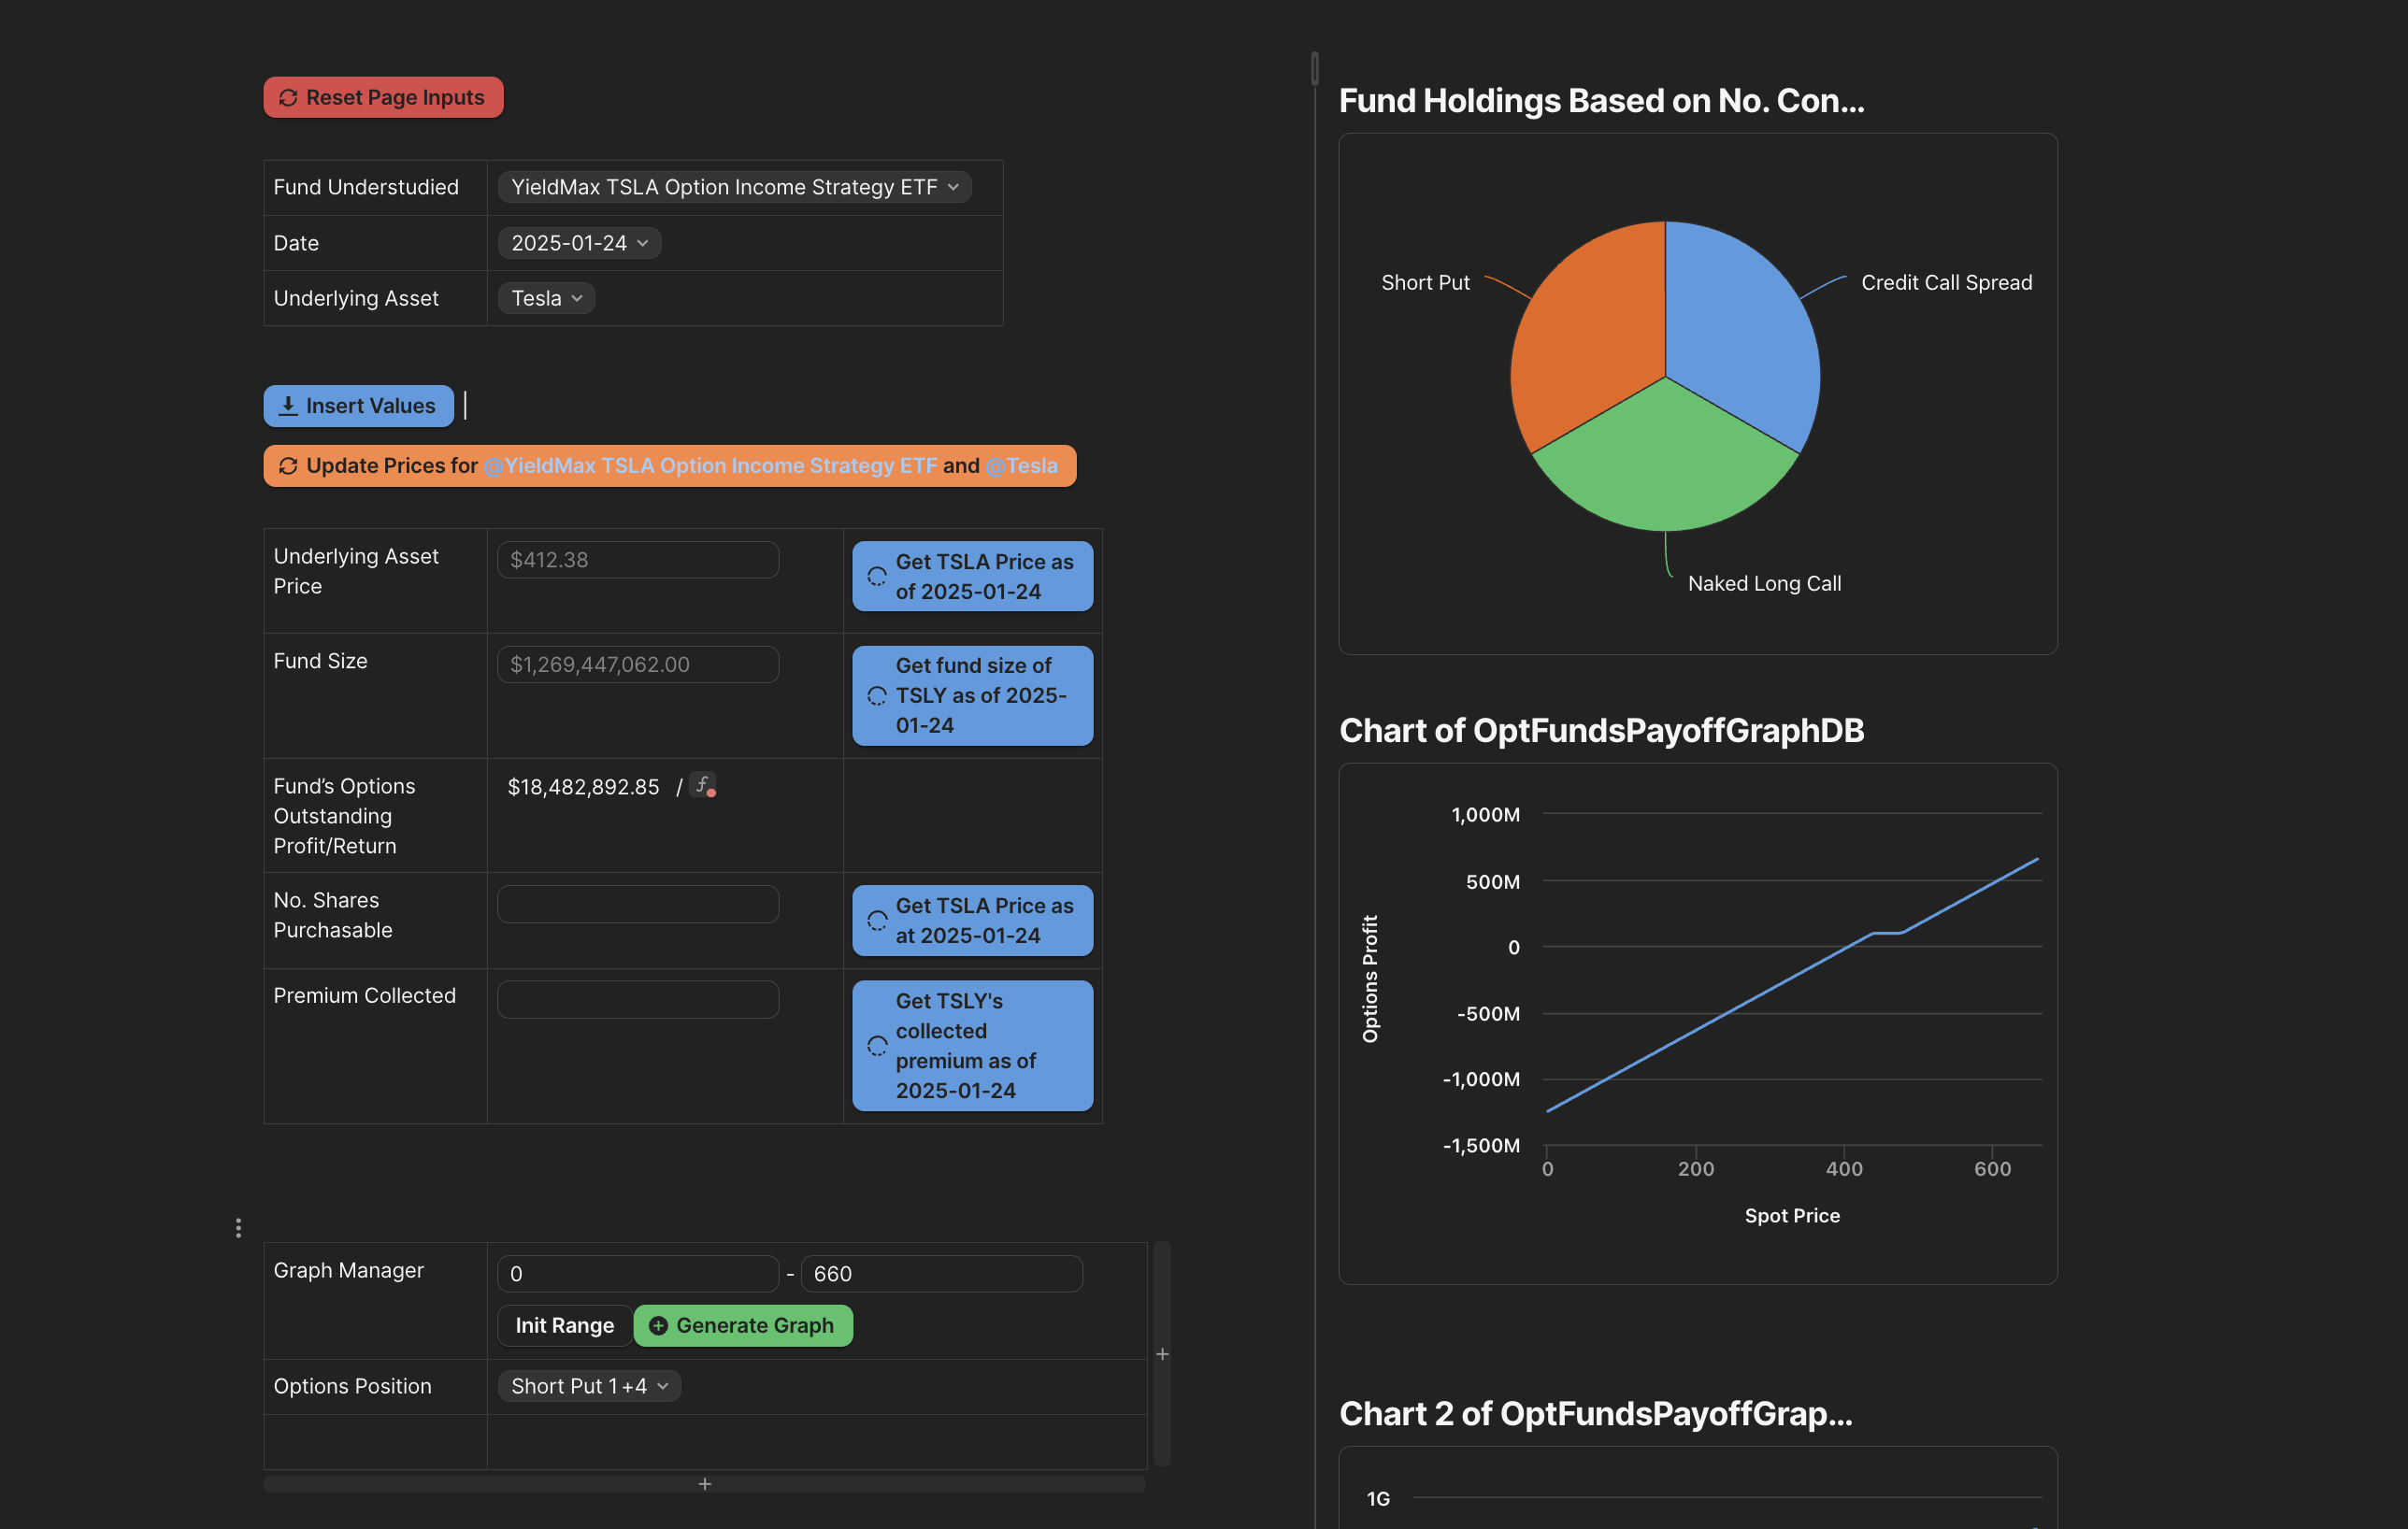This screenshot has width=2408, height=1529.
Task: Click the Generate Graph button
Action: (x=743, y=1326)
